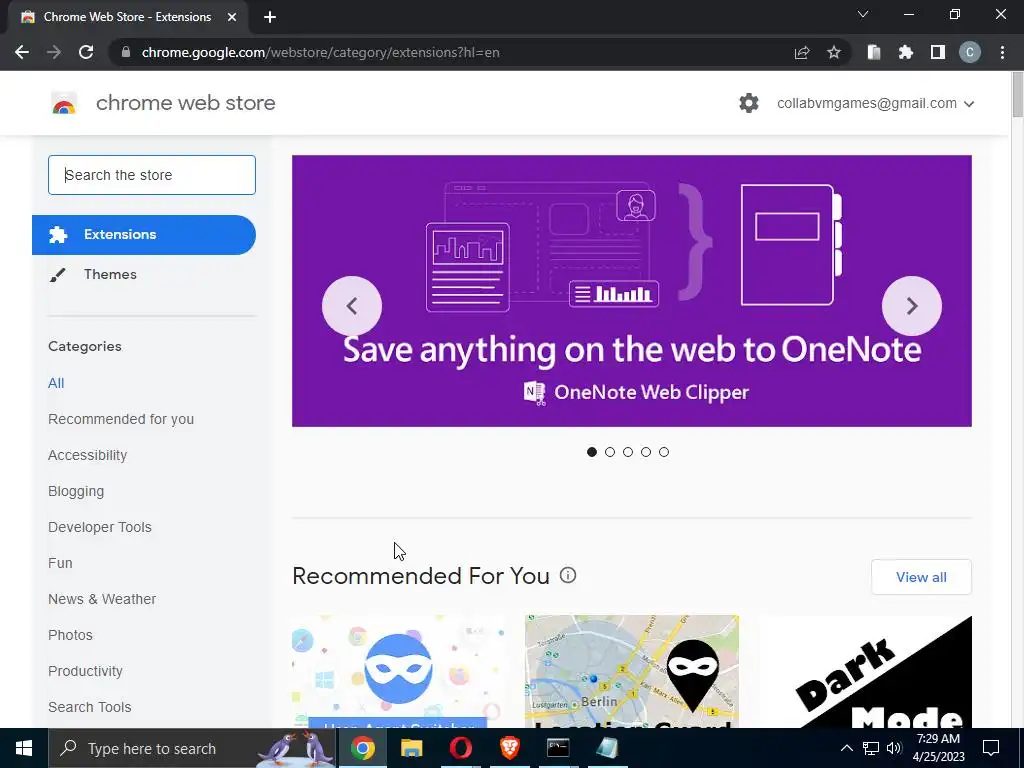1024x768 pixels.
Task: Go back to the previous page
Action: [x=22, y=52]
